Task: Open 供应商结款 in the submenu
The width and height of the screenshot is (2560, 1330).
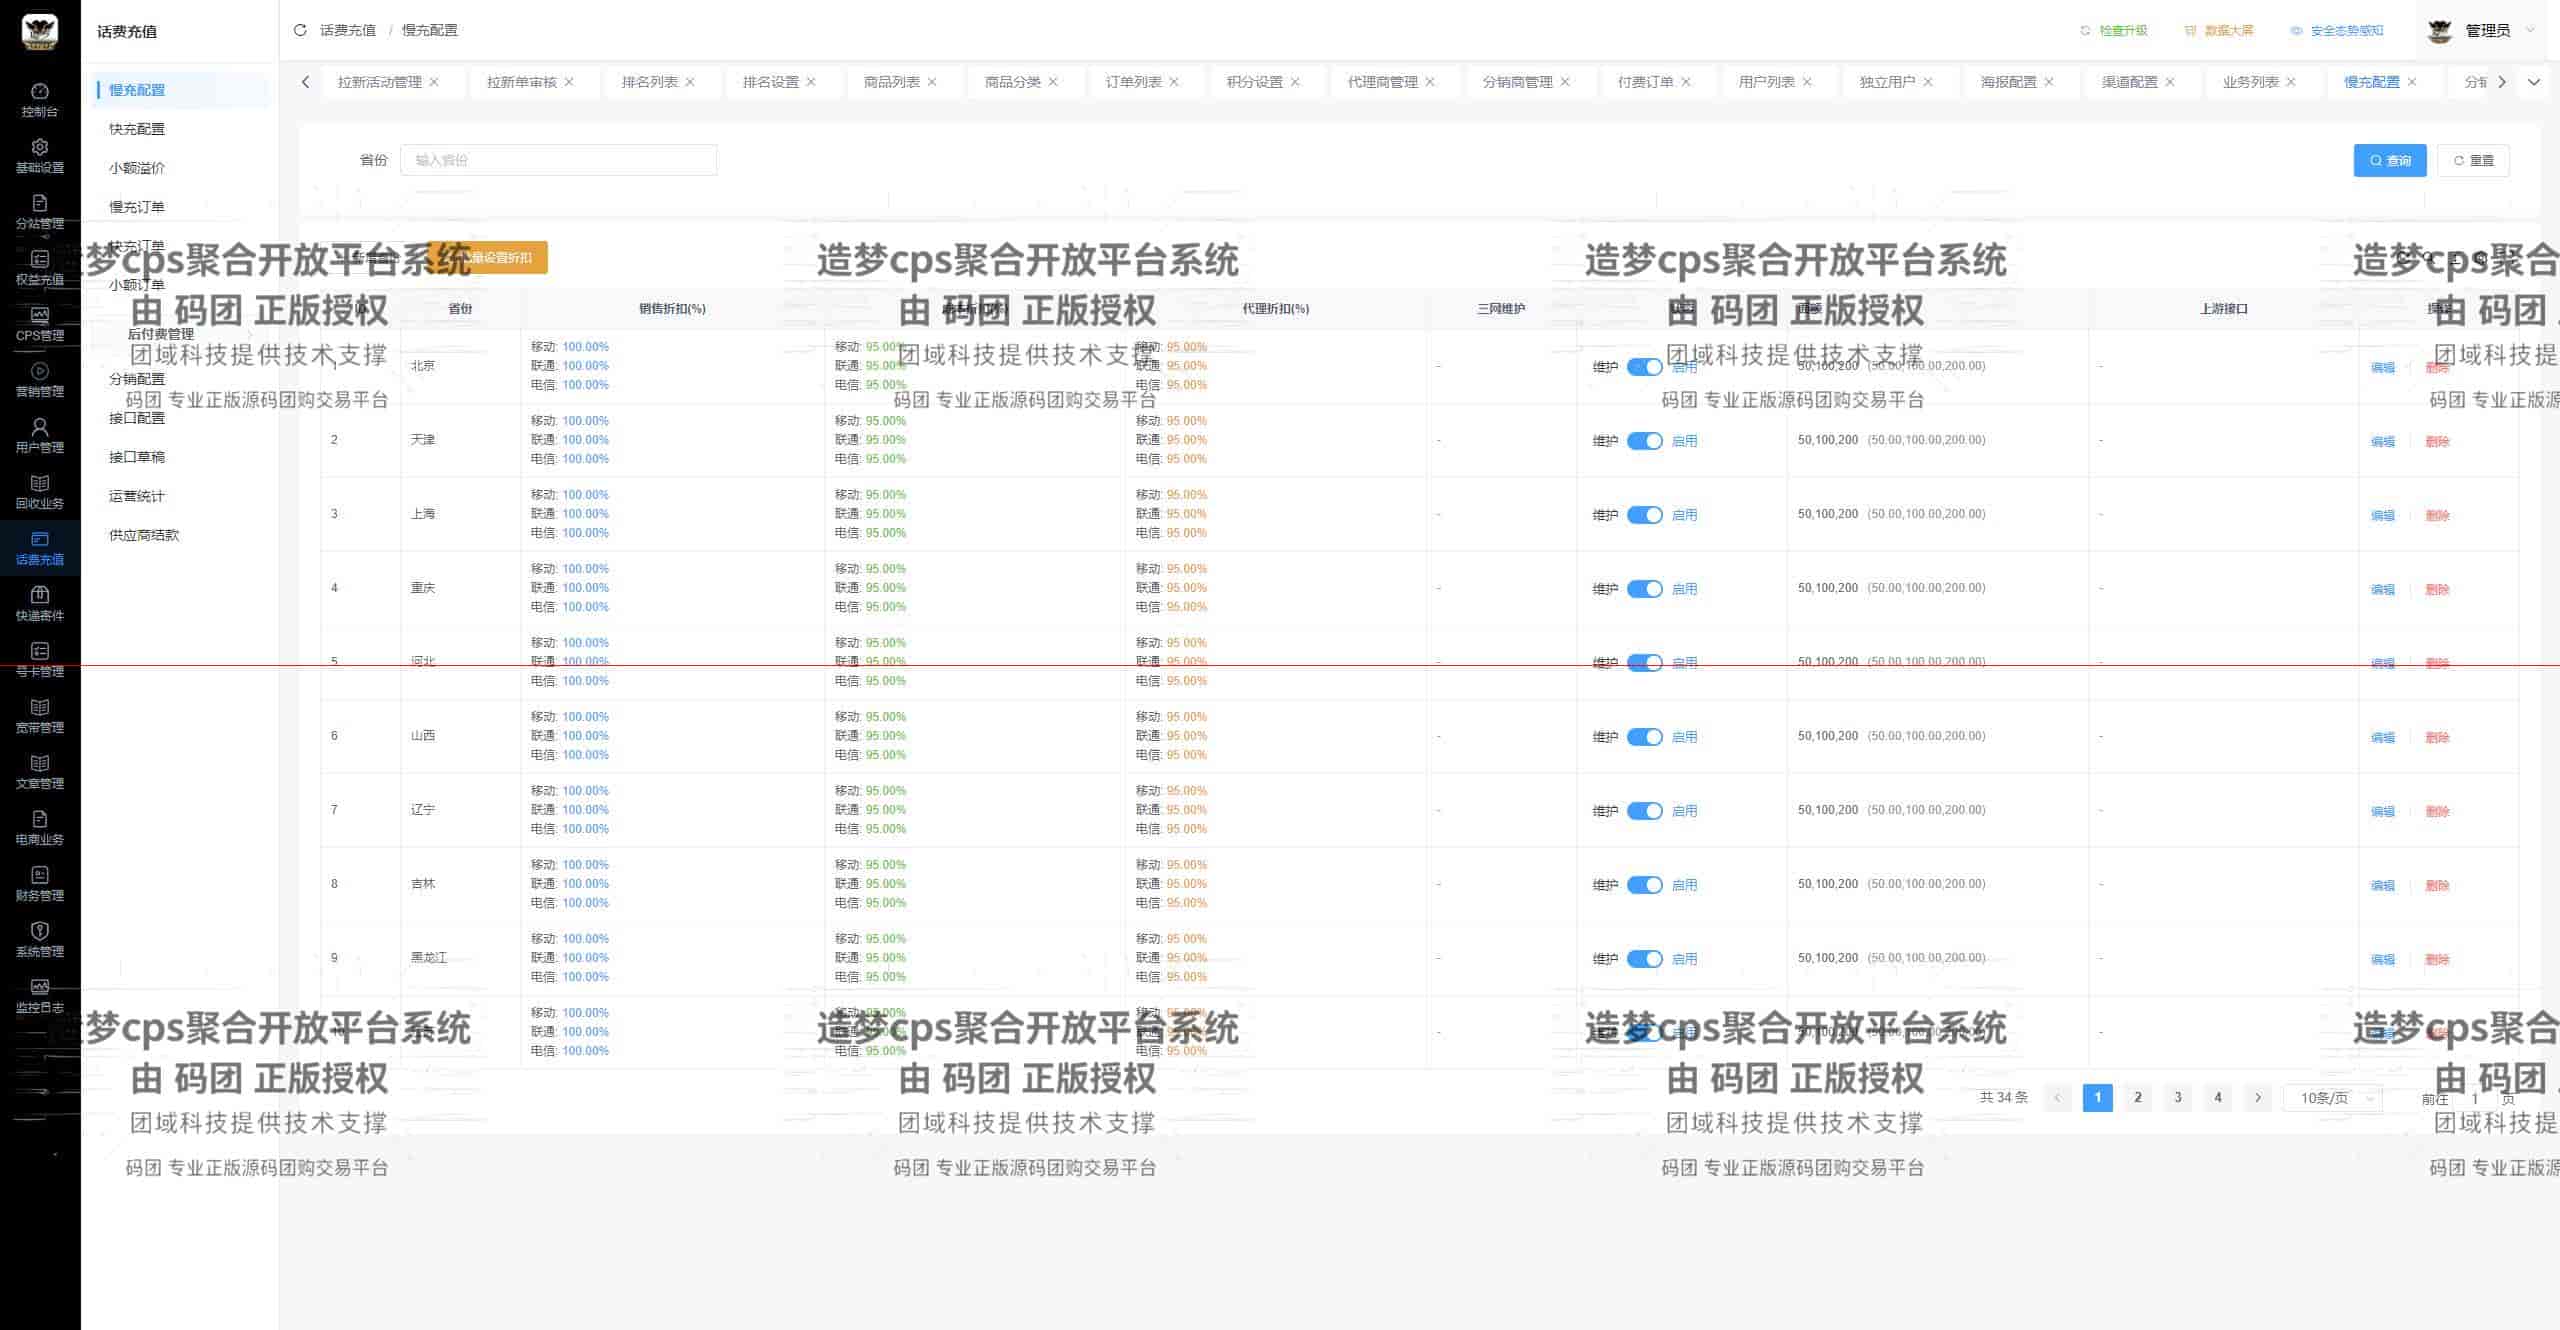Action: point(144,535)
